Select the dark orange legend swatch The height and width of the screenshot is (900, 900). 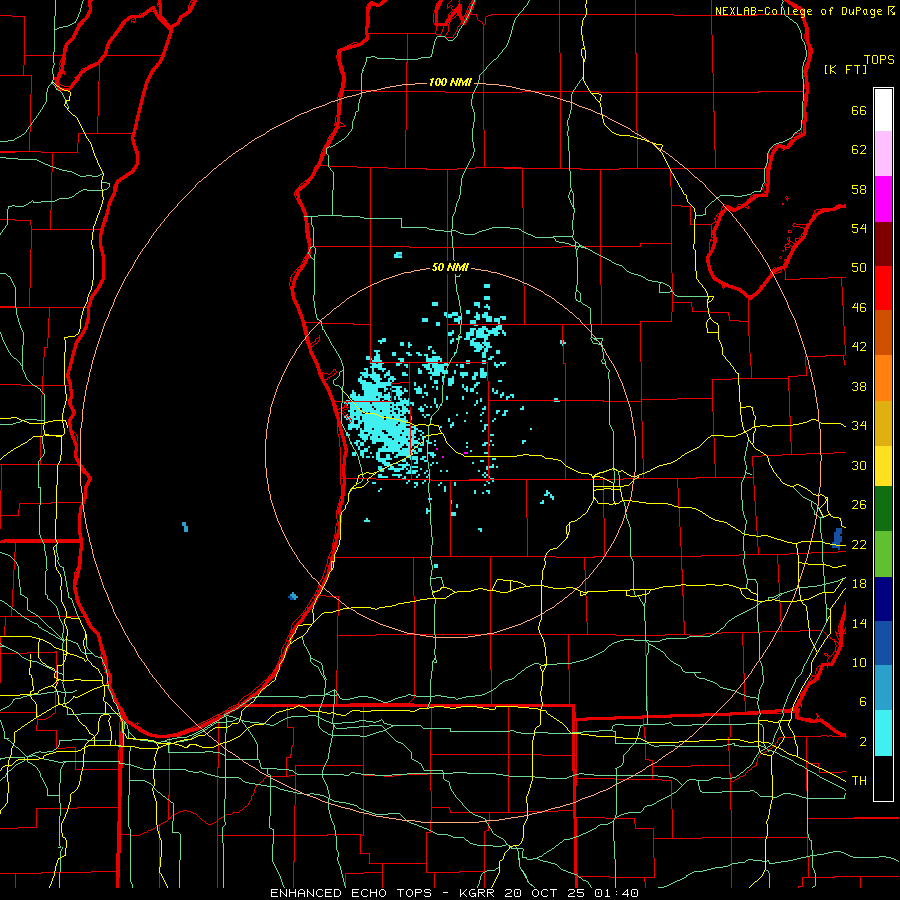pos(883,333)
